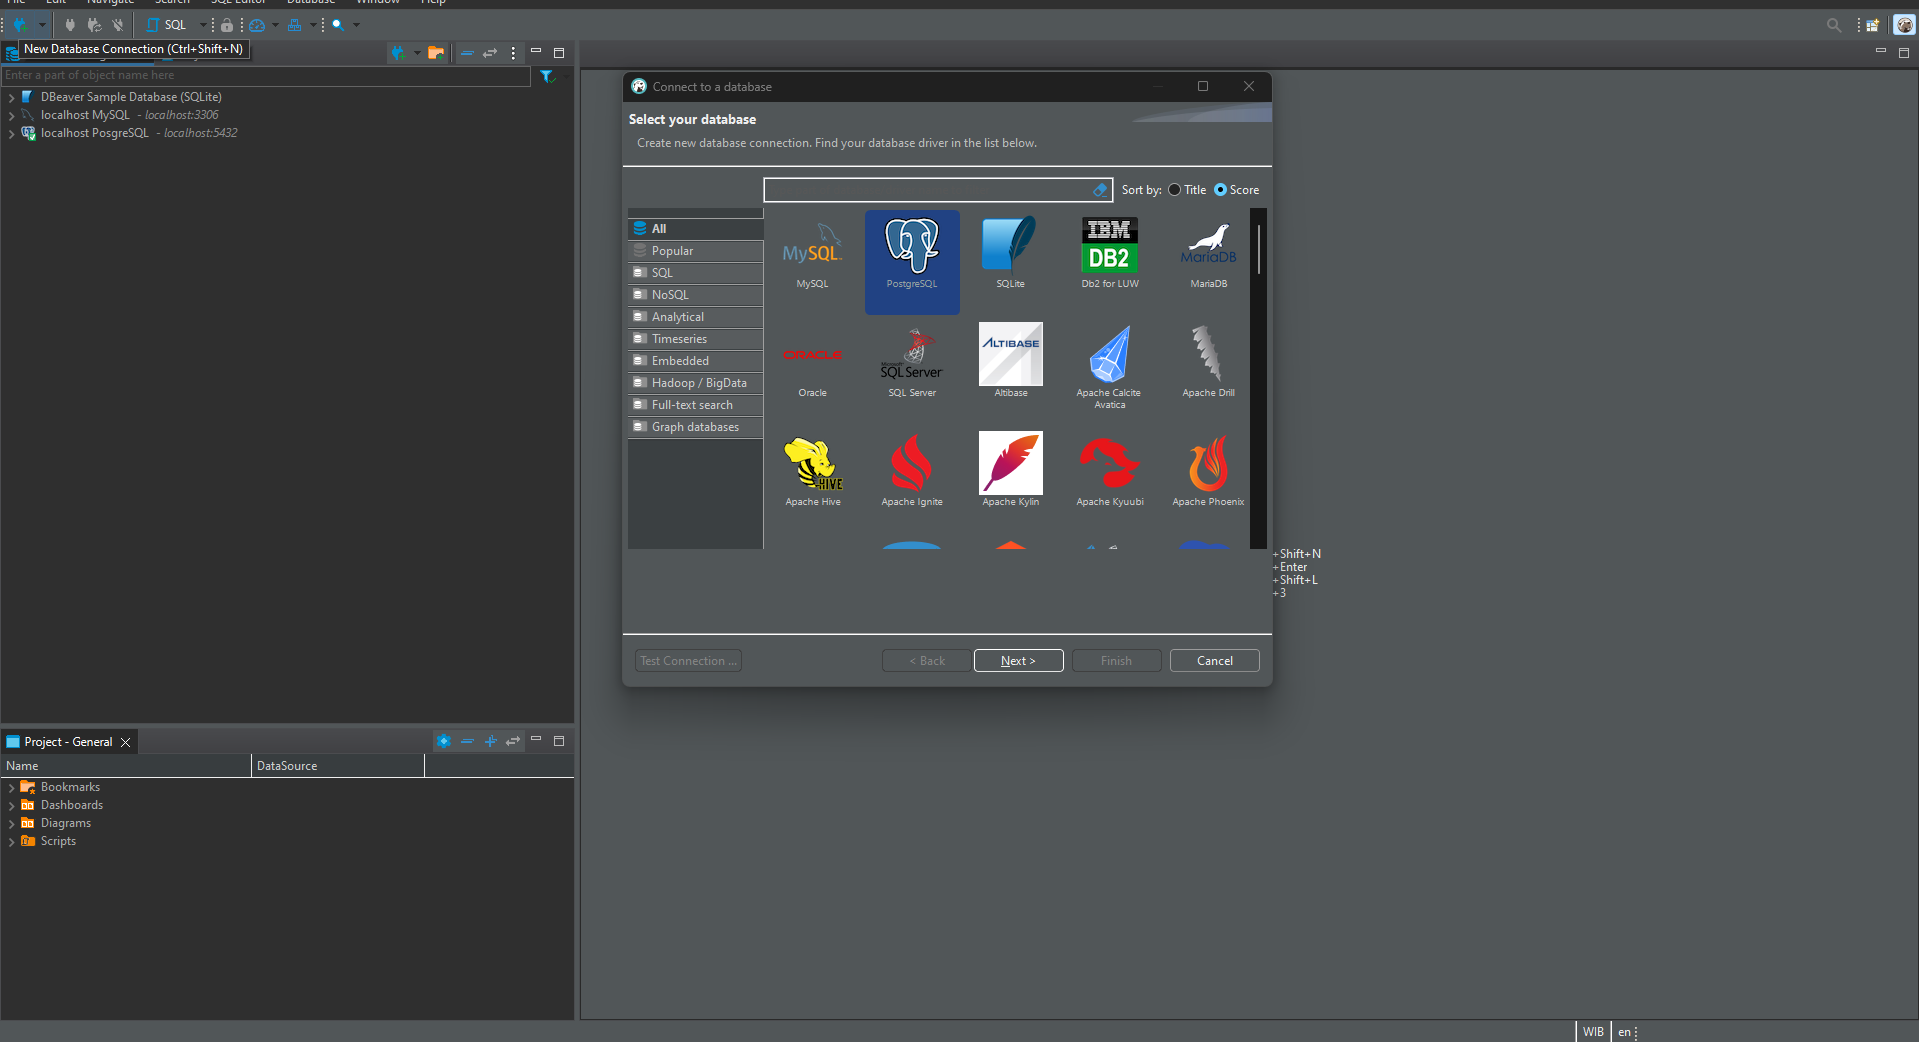Image resolution: width=1919 pixels, height=1042 pixels.
Task: Click the Connect plug icon in toolbar
Action: 70,25
